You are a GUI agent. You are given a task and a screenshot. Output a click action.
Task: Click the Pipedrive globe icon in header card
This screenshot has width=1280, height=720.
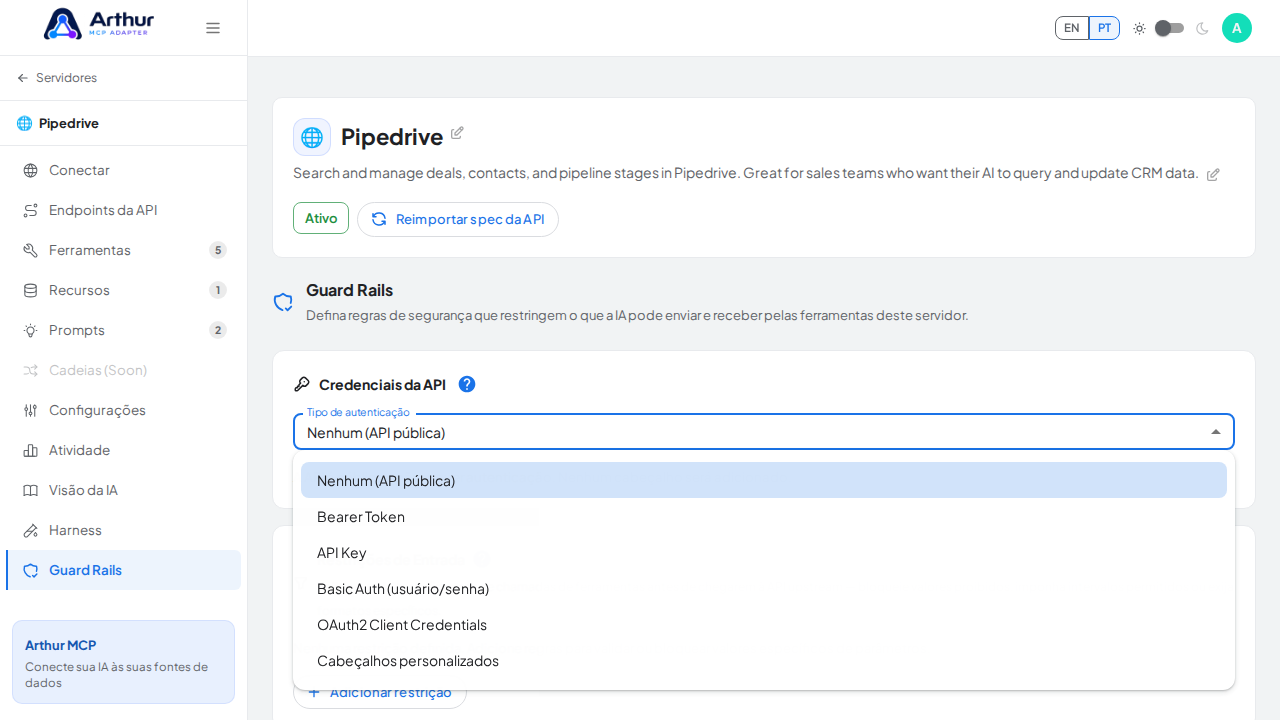point(312,137)
